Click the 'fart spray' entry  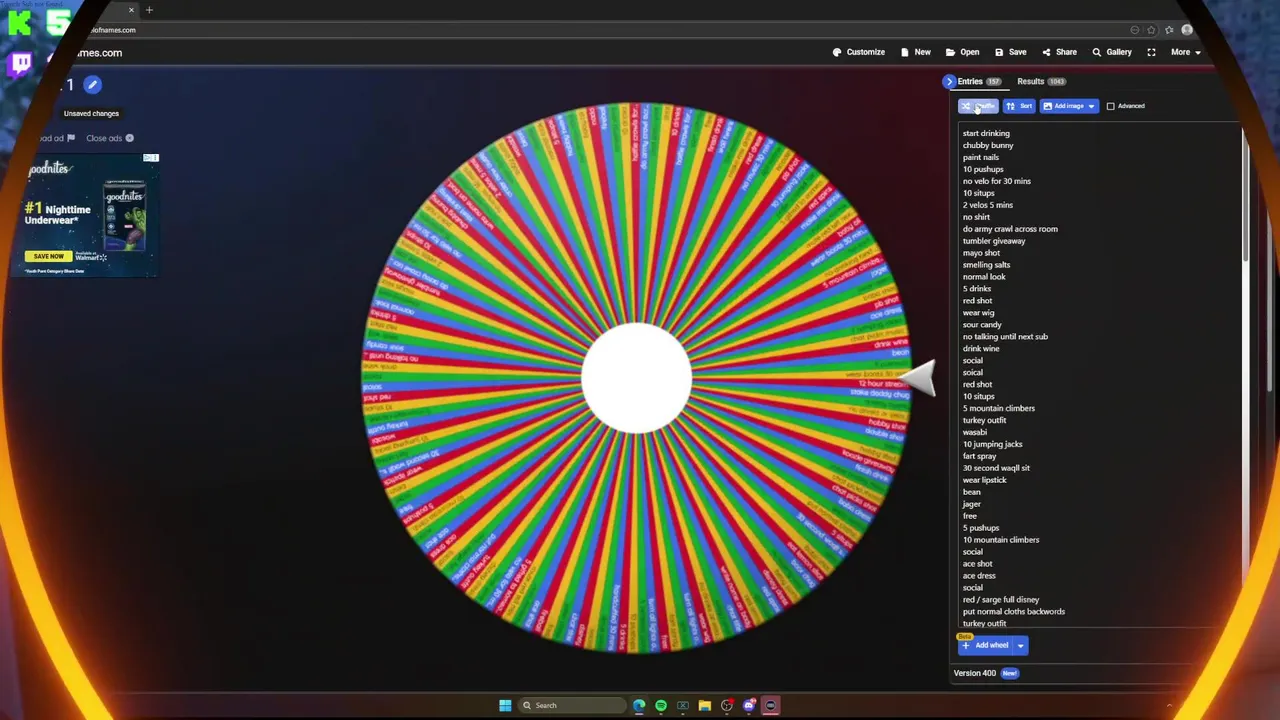coord(980,456)
